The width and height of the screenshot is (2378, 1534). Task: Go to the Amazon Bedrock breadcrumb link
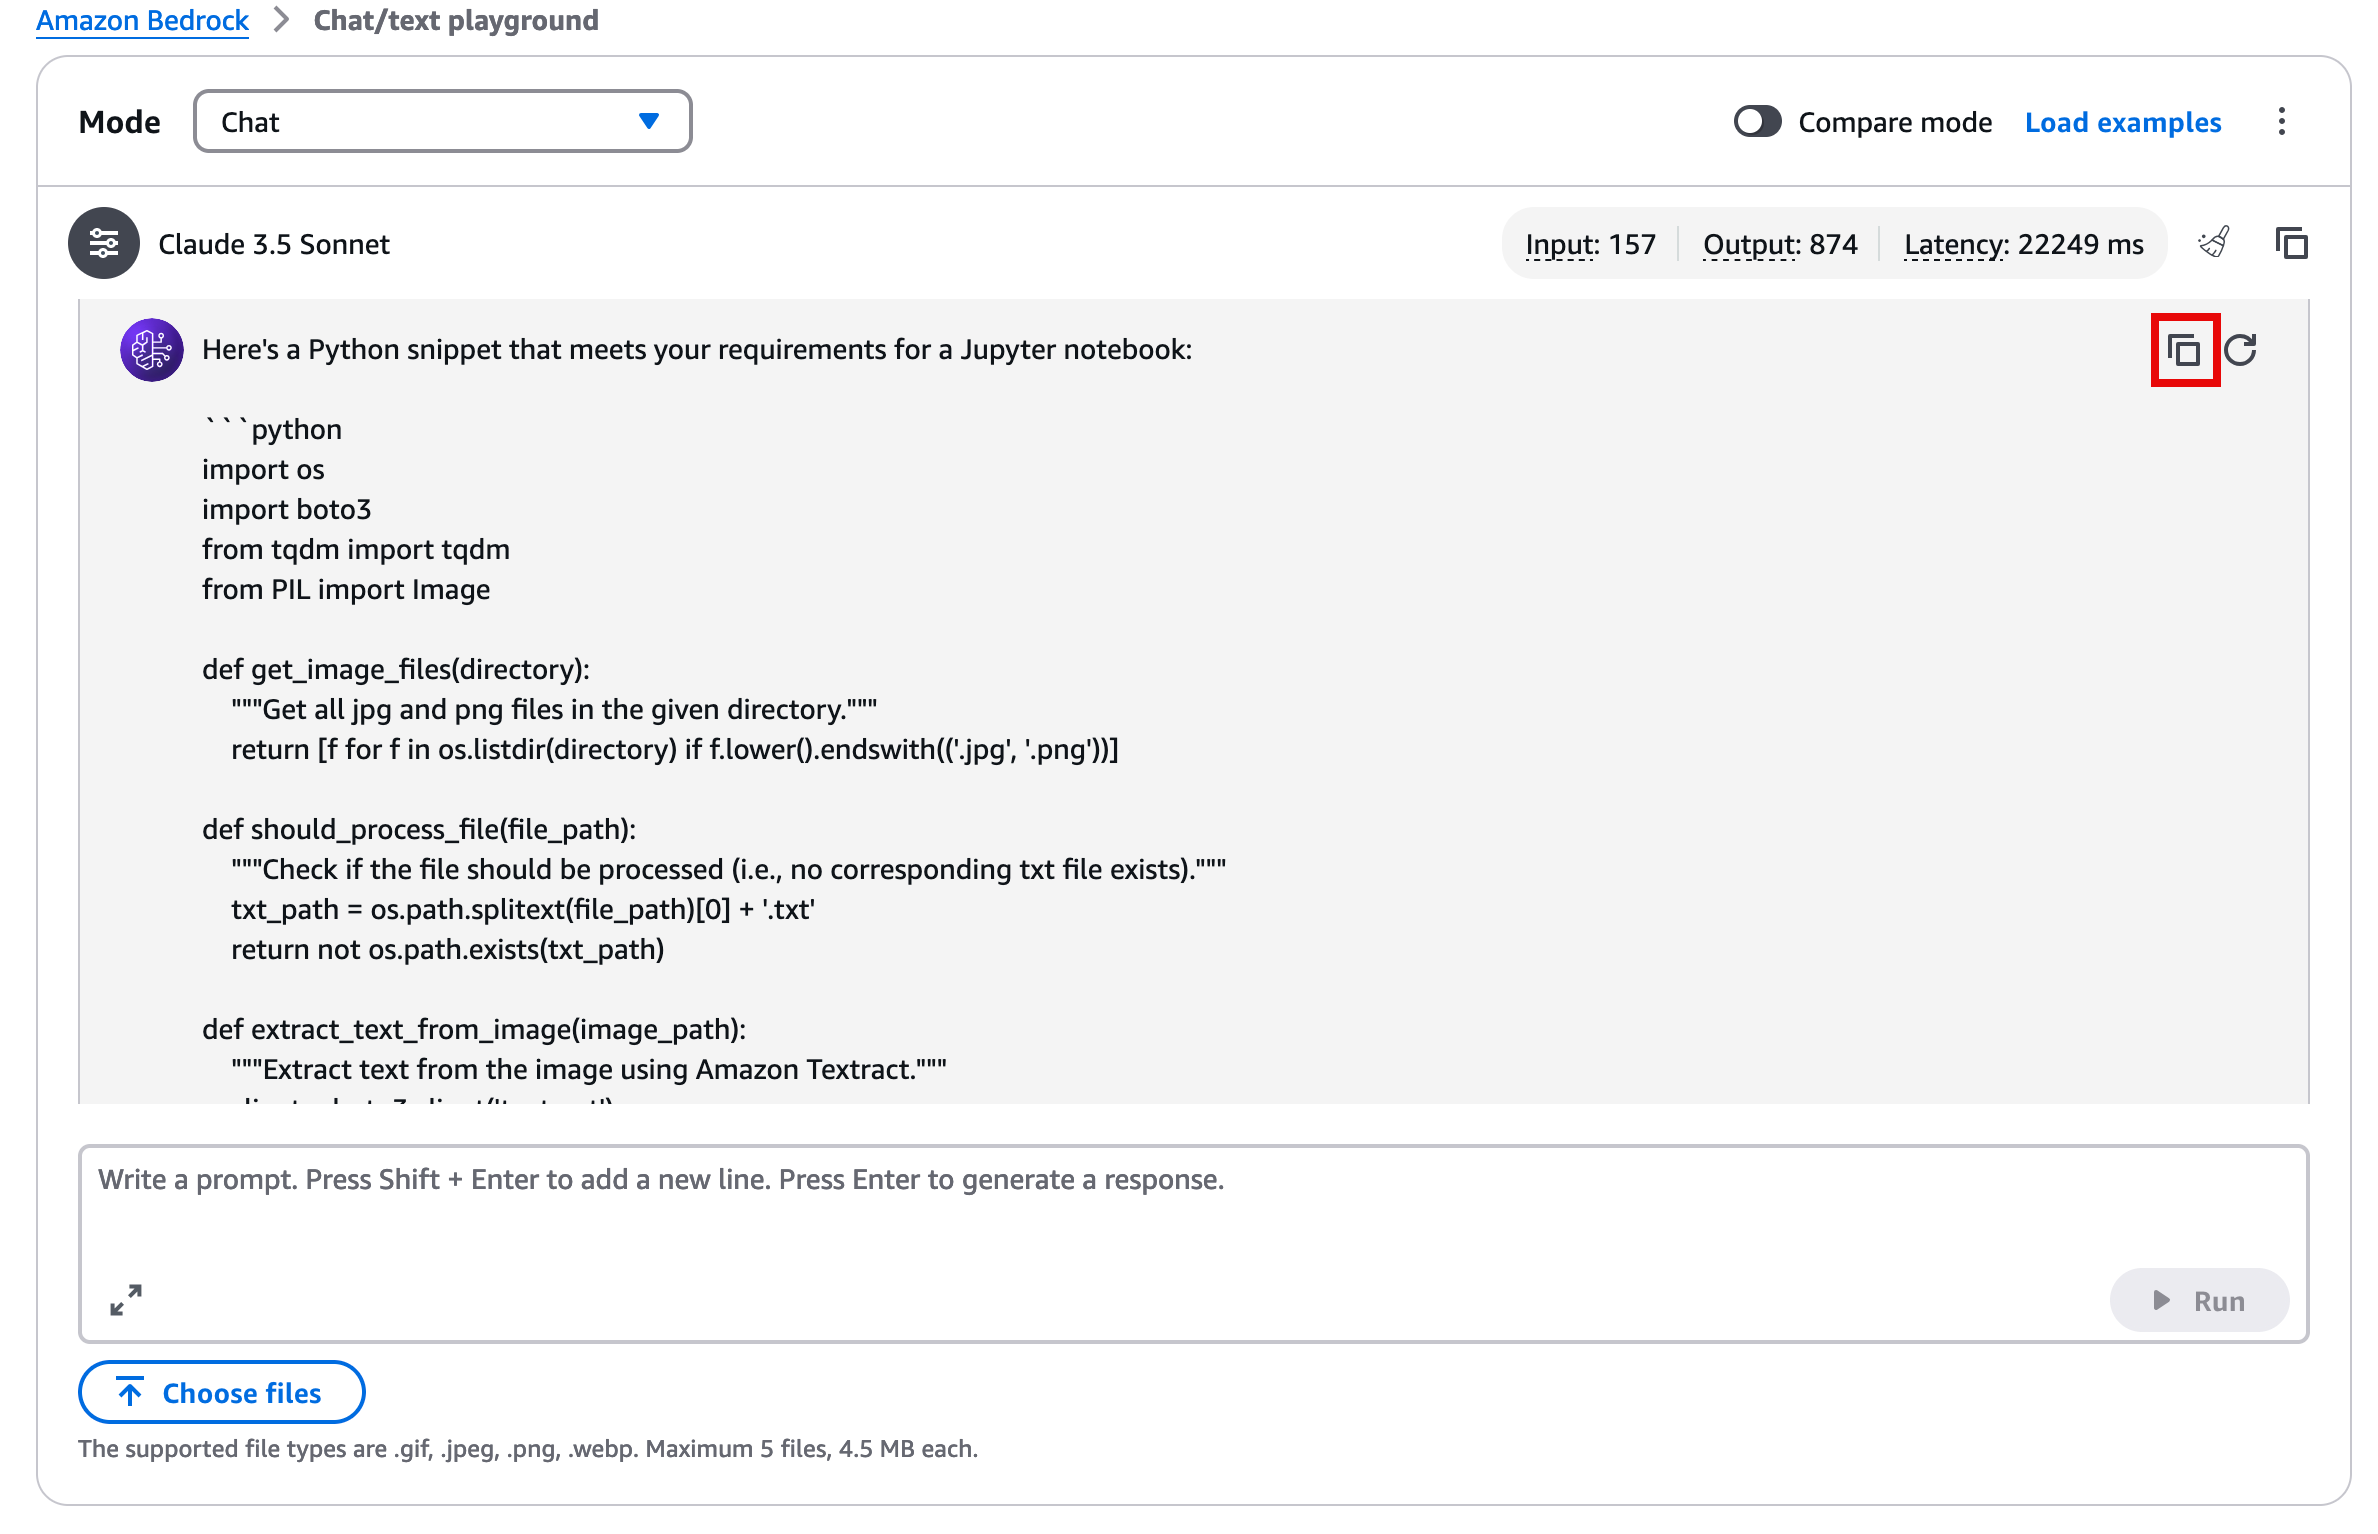(x=142, y=20)
